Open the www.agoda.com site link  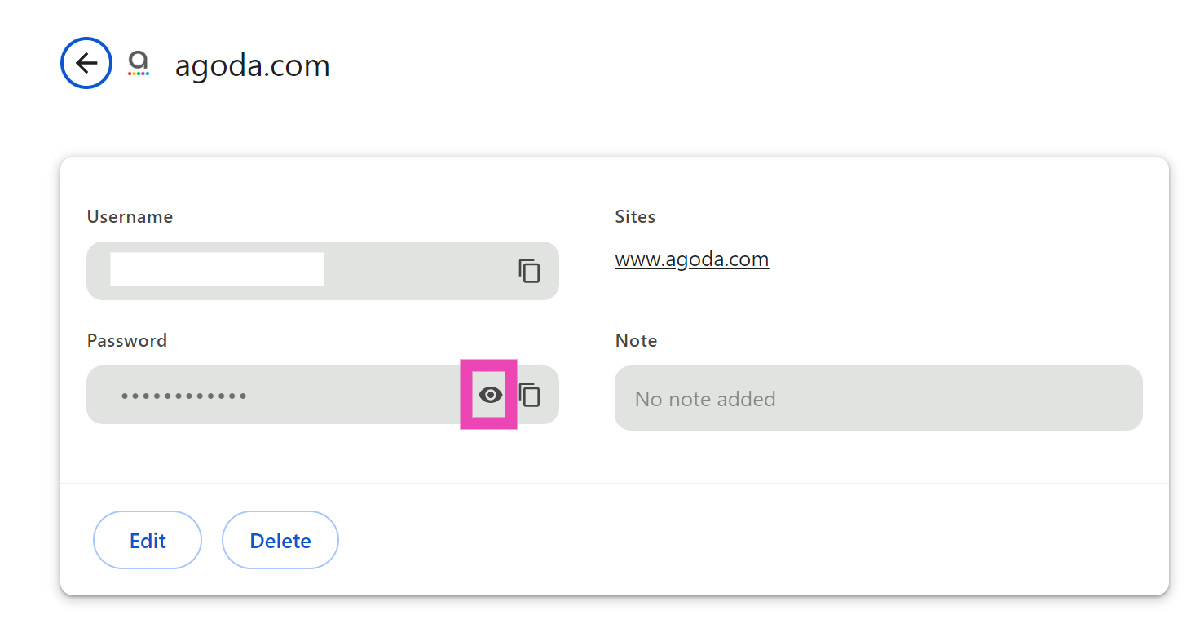pyautogui.click(x=691, y=260)
